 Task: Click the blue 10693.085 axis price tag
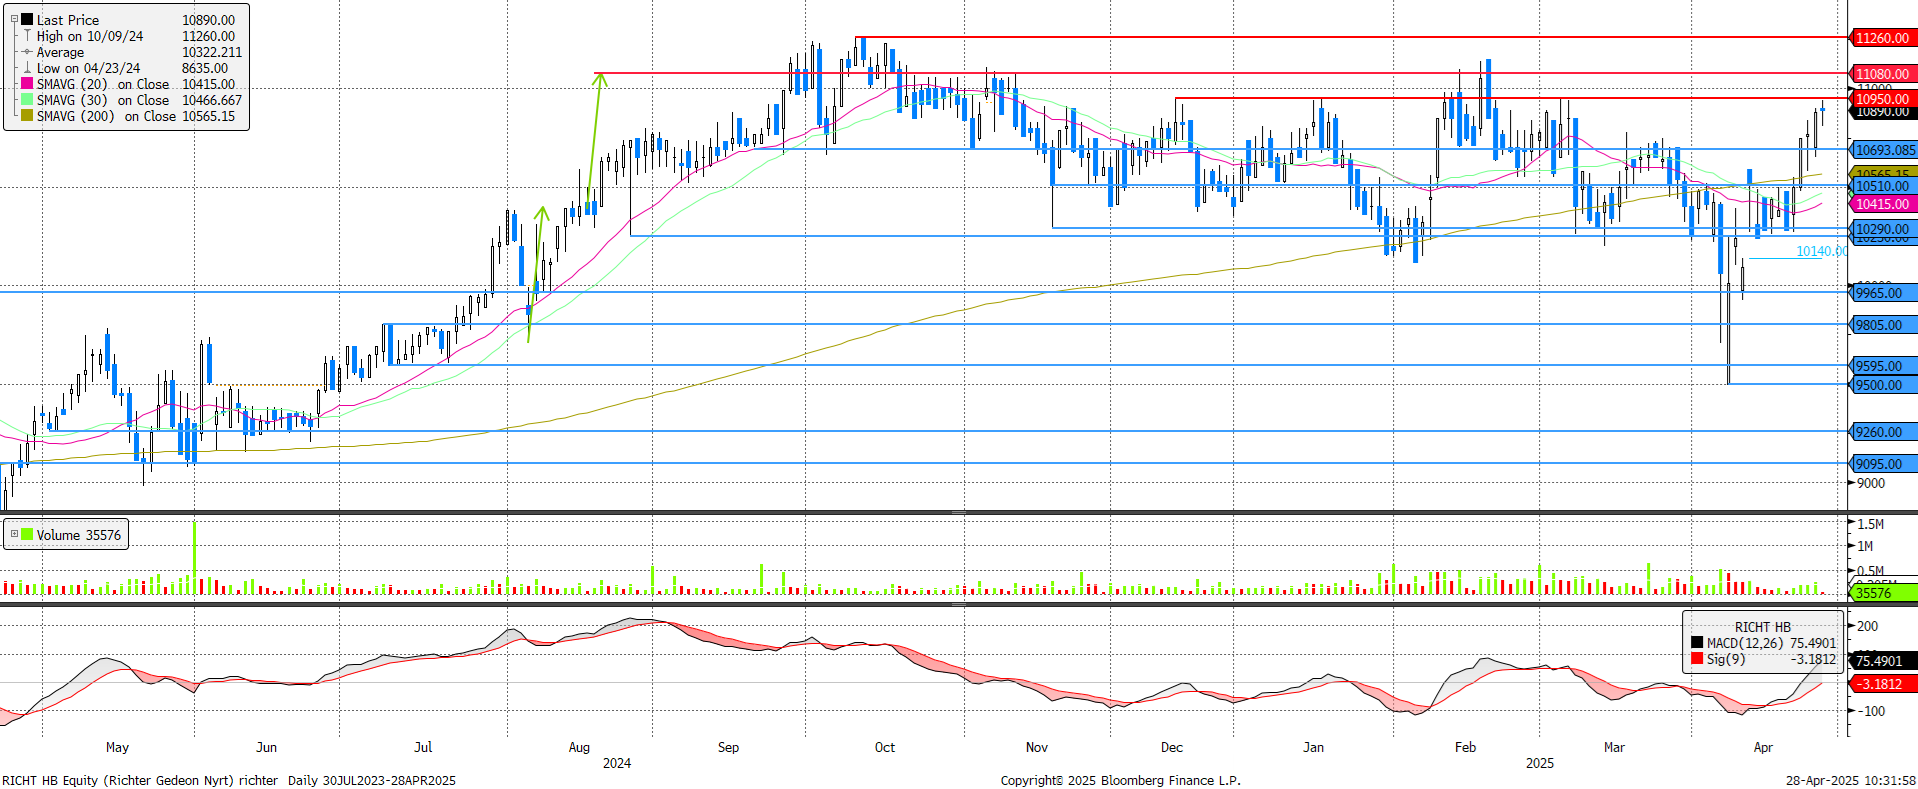tap(1884, 150)
